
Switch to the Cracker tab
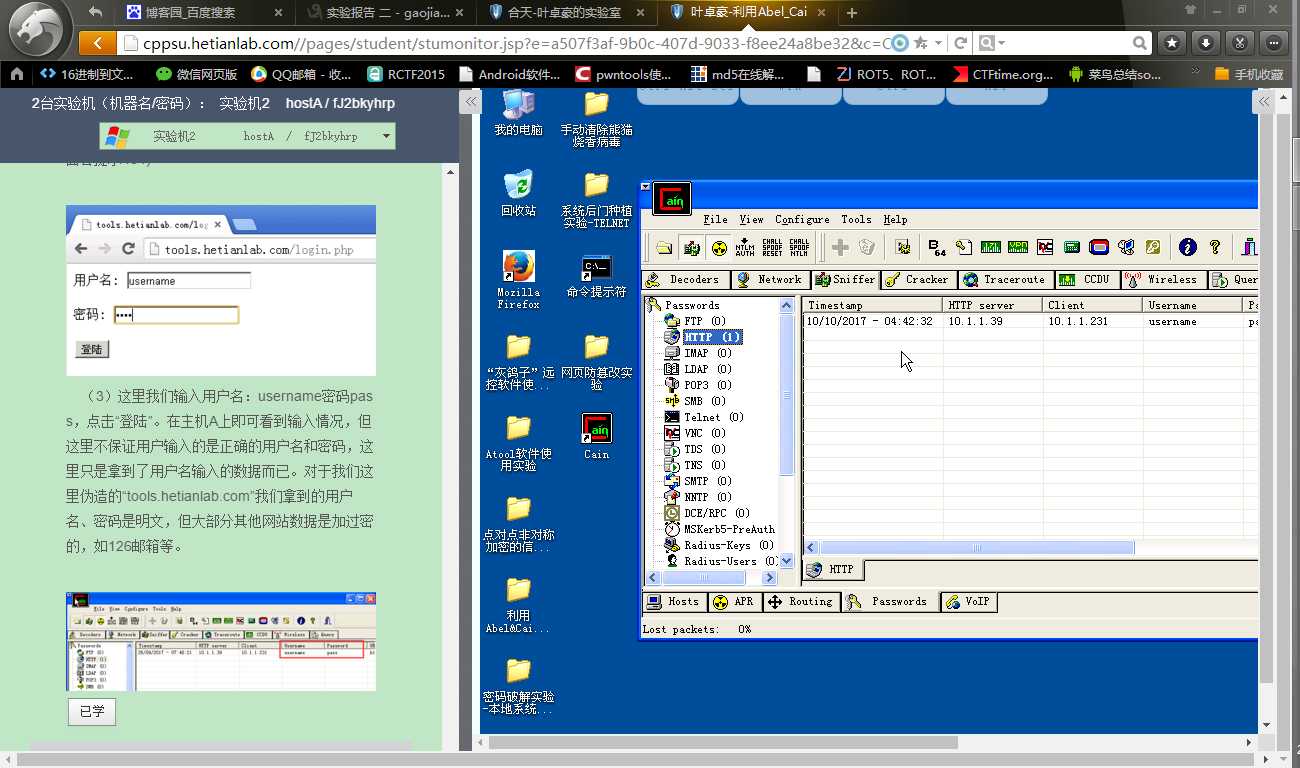pyautogui.click(x=918, y=280)
